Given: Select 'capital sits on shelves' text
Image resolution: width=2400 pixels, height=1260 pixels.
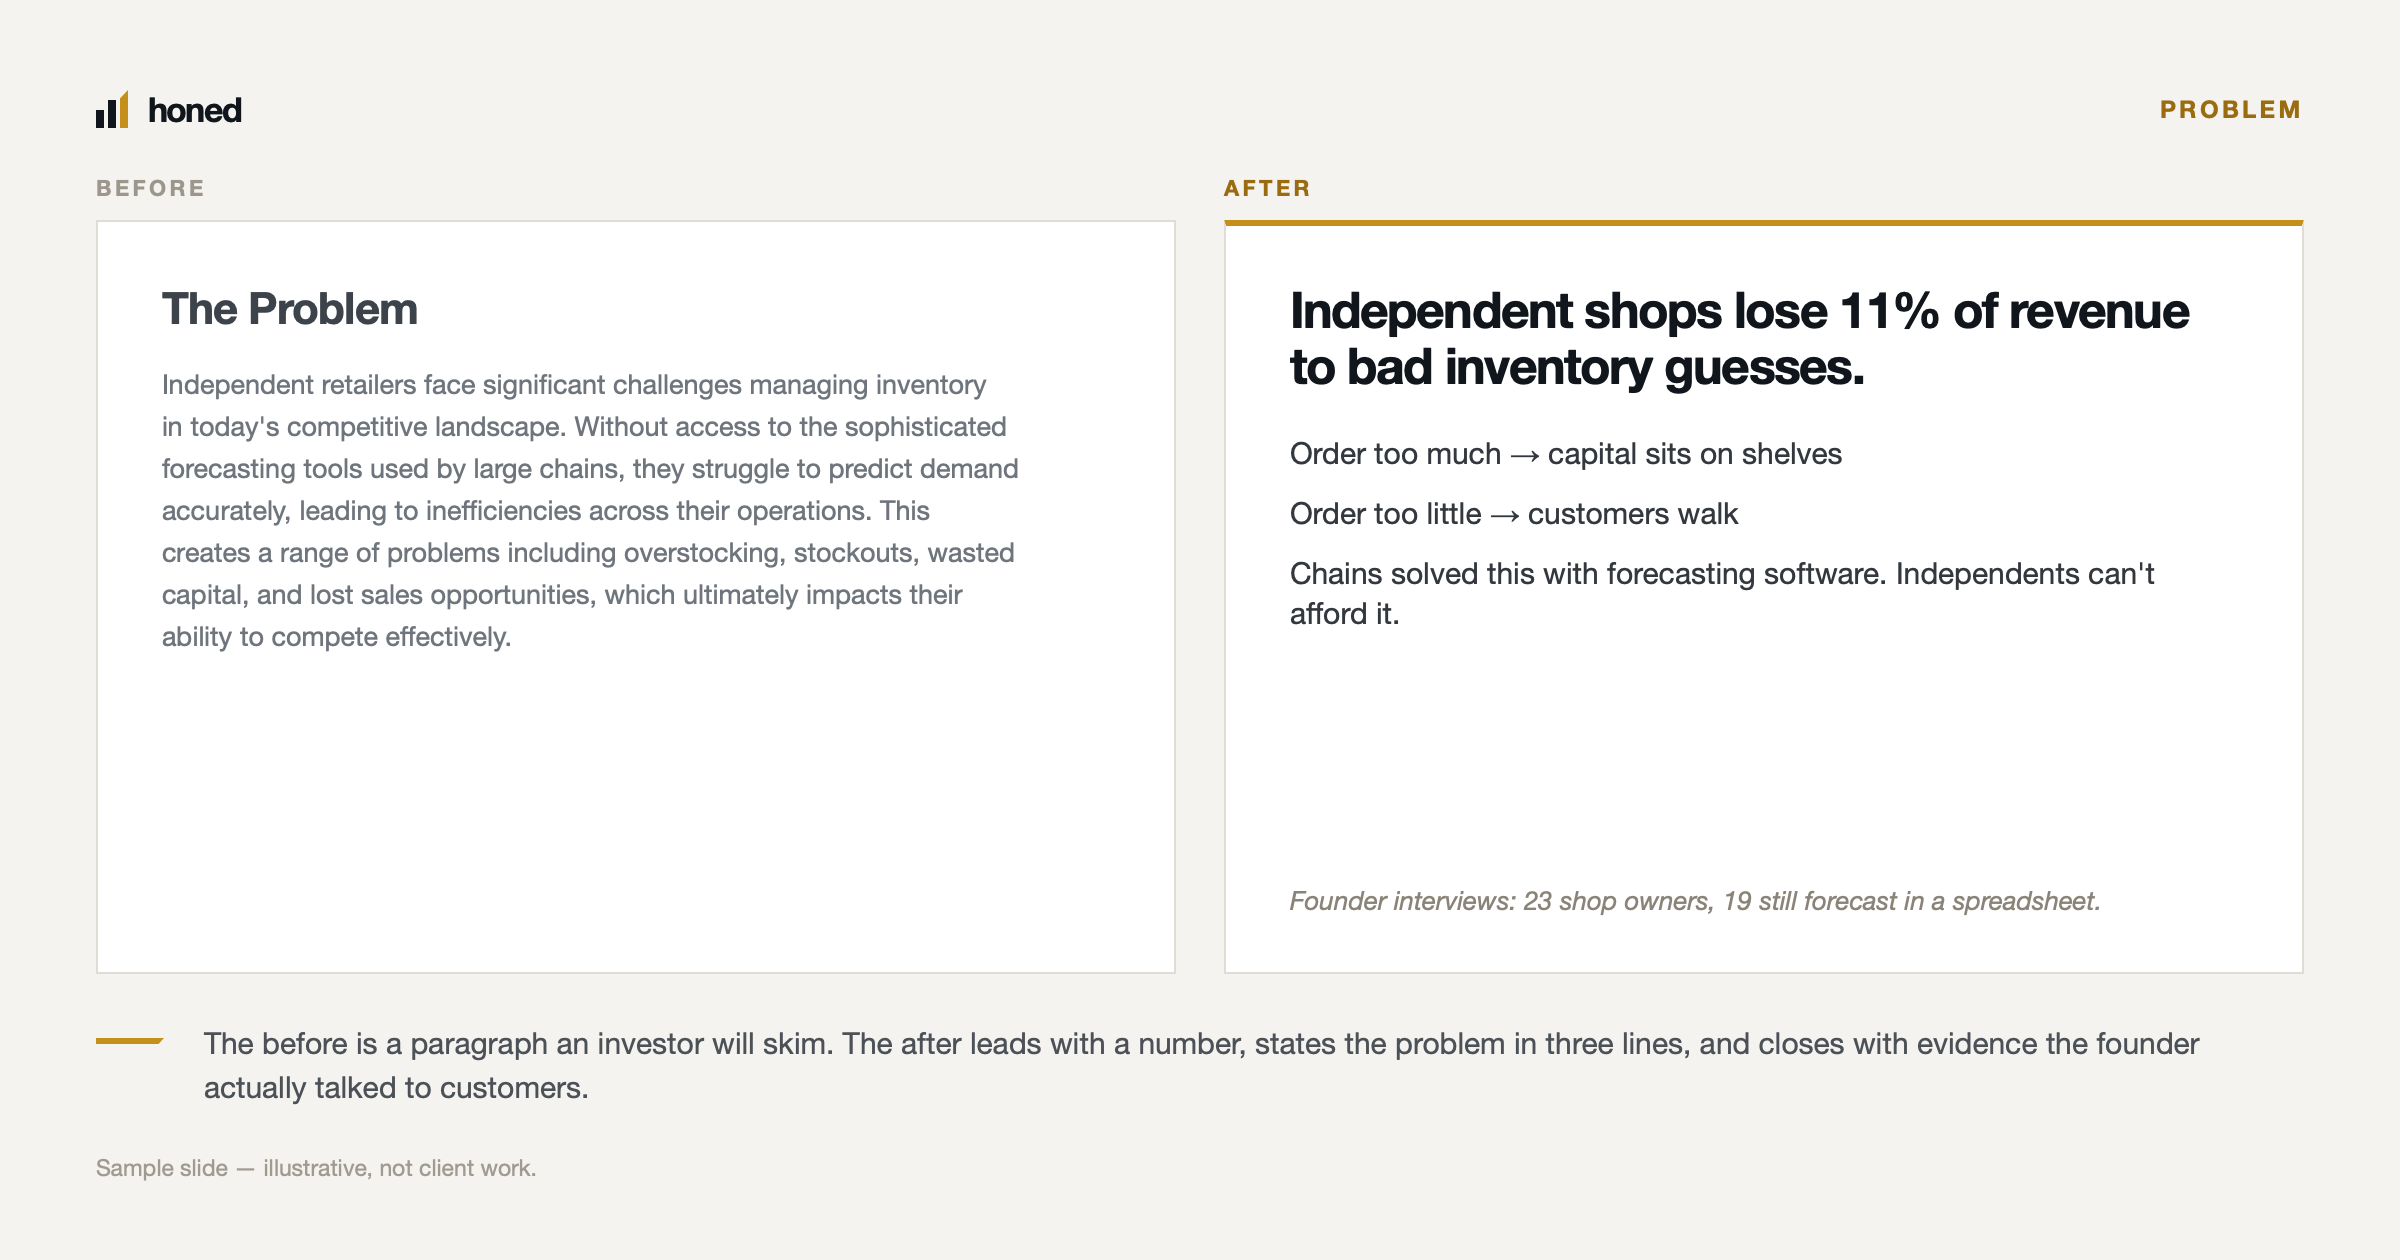Looking at the screenshot, I should pyautogui.click(x=1695, y=454).
